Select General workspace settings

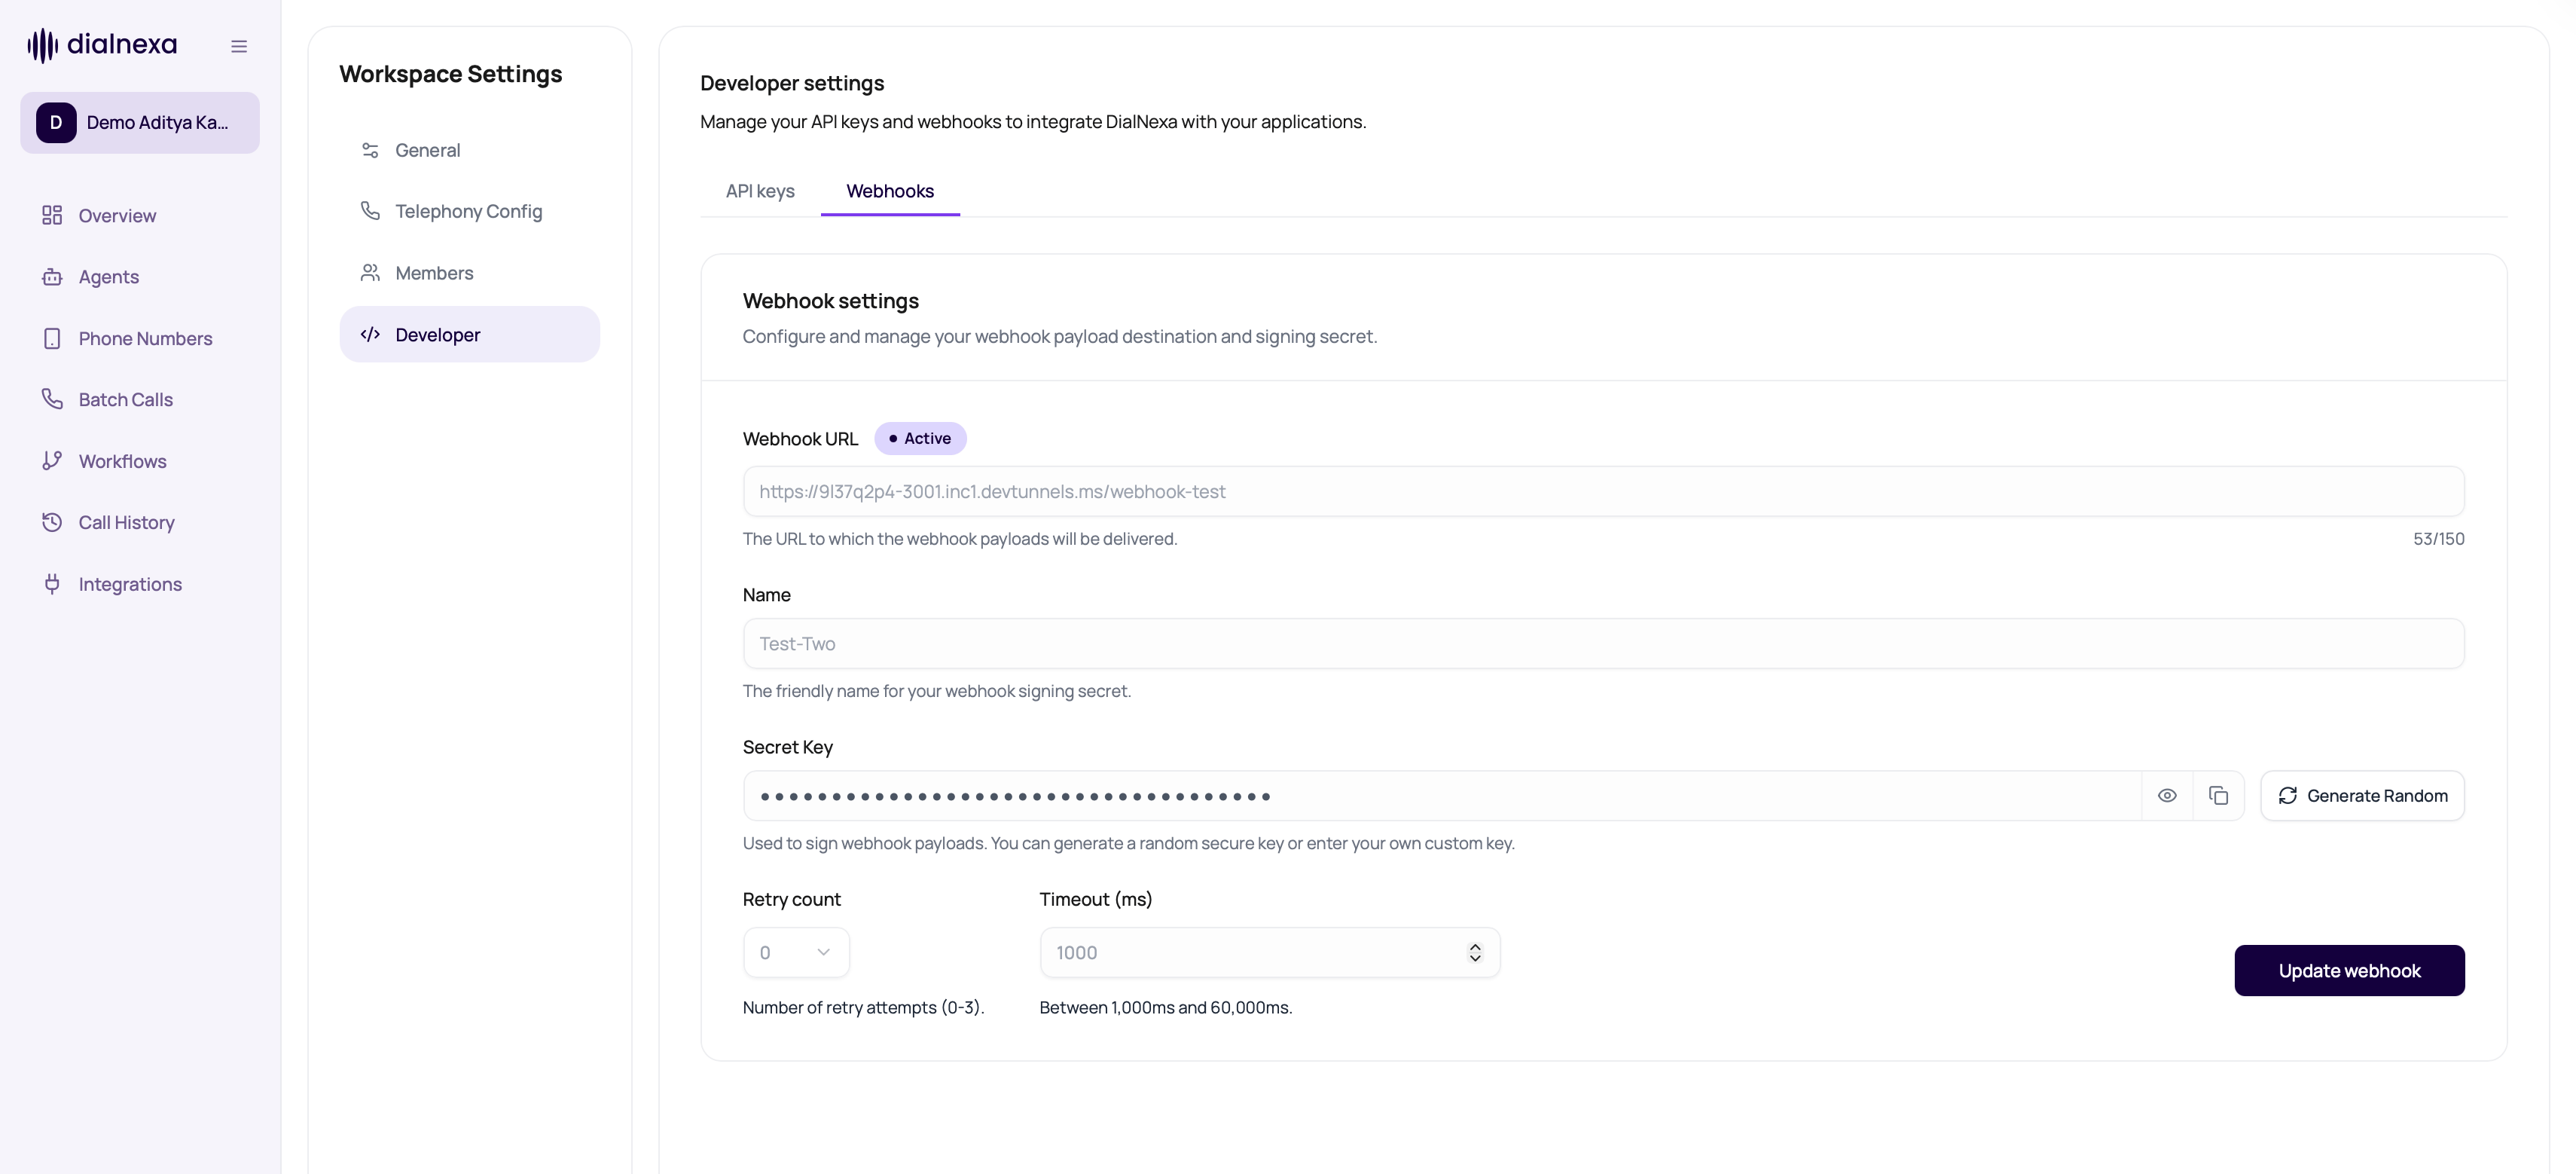coord(469,150)
